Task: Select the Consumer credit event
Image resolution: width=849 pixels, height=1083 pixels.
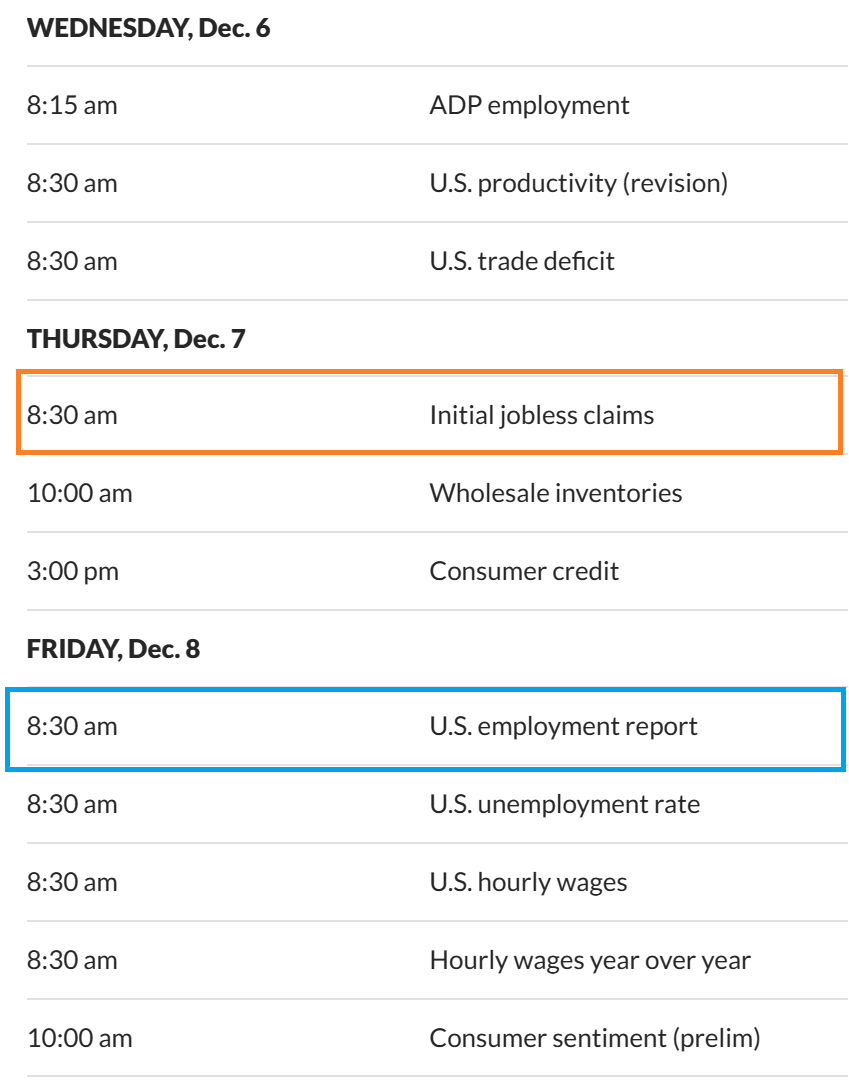Action: click(x=524, y=571)
